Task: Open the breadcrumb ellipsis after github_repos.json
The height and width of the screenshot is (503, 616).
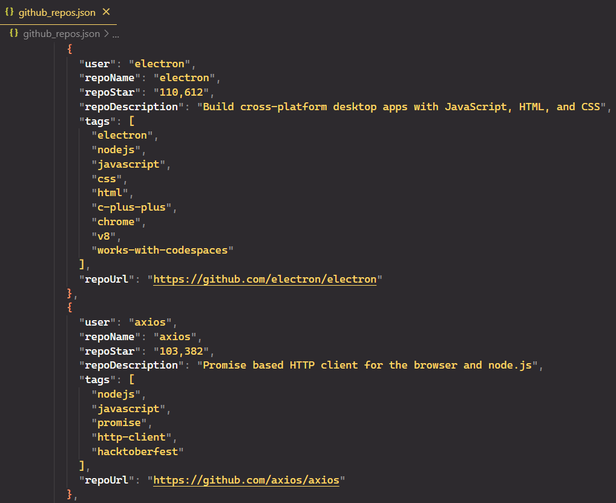Action: pos(116,35)
